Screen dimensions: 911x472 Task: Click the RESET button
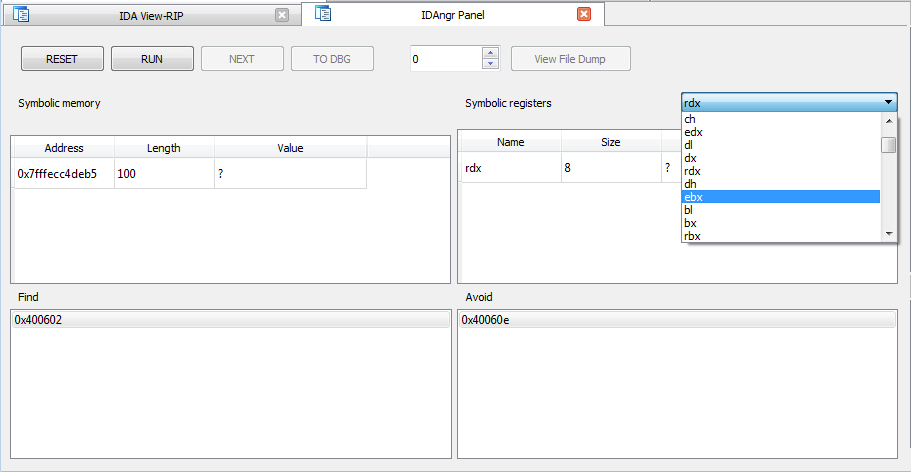pos(62,59)
